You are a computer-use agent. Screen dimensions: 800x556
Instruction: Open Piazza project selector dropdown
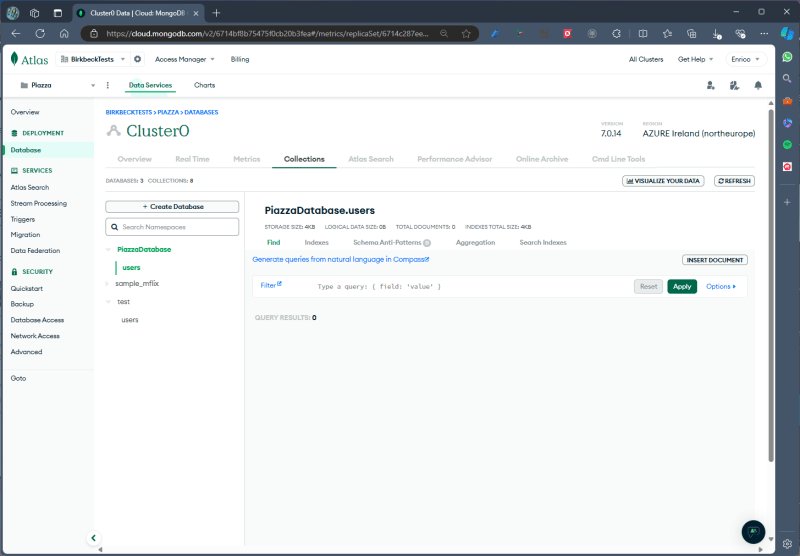coord(57,85)
